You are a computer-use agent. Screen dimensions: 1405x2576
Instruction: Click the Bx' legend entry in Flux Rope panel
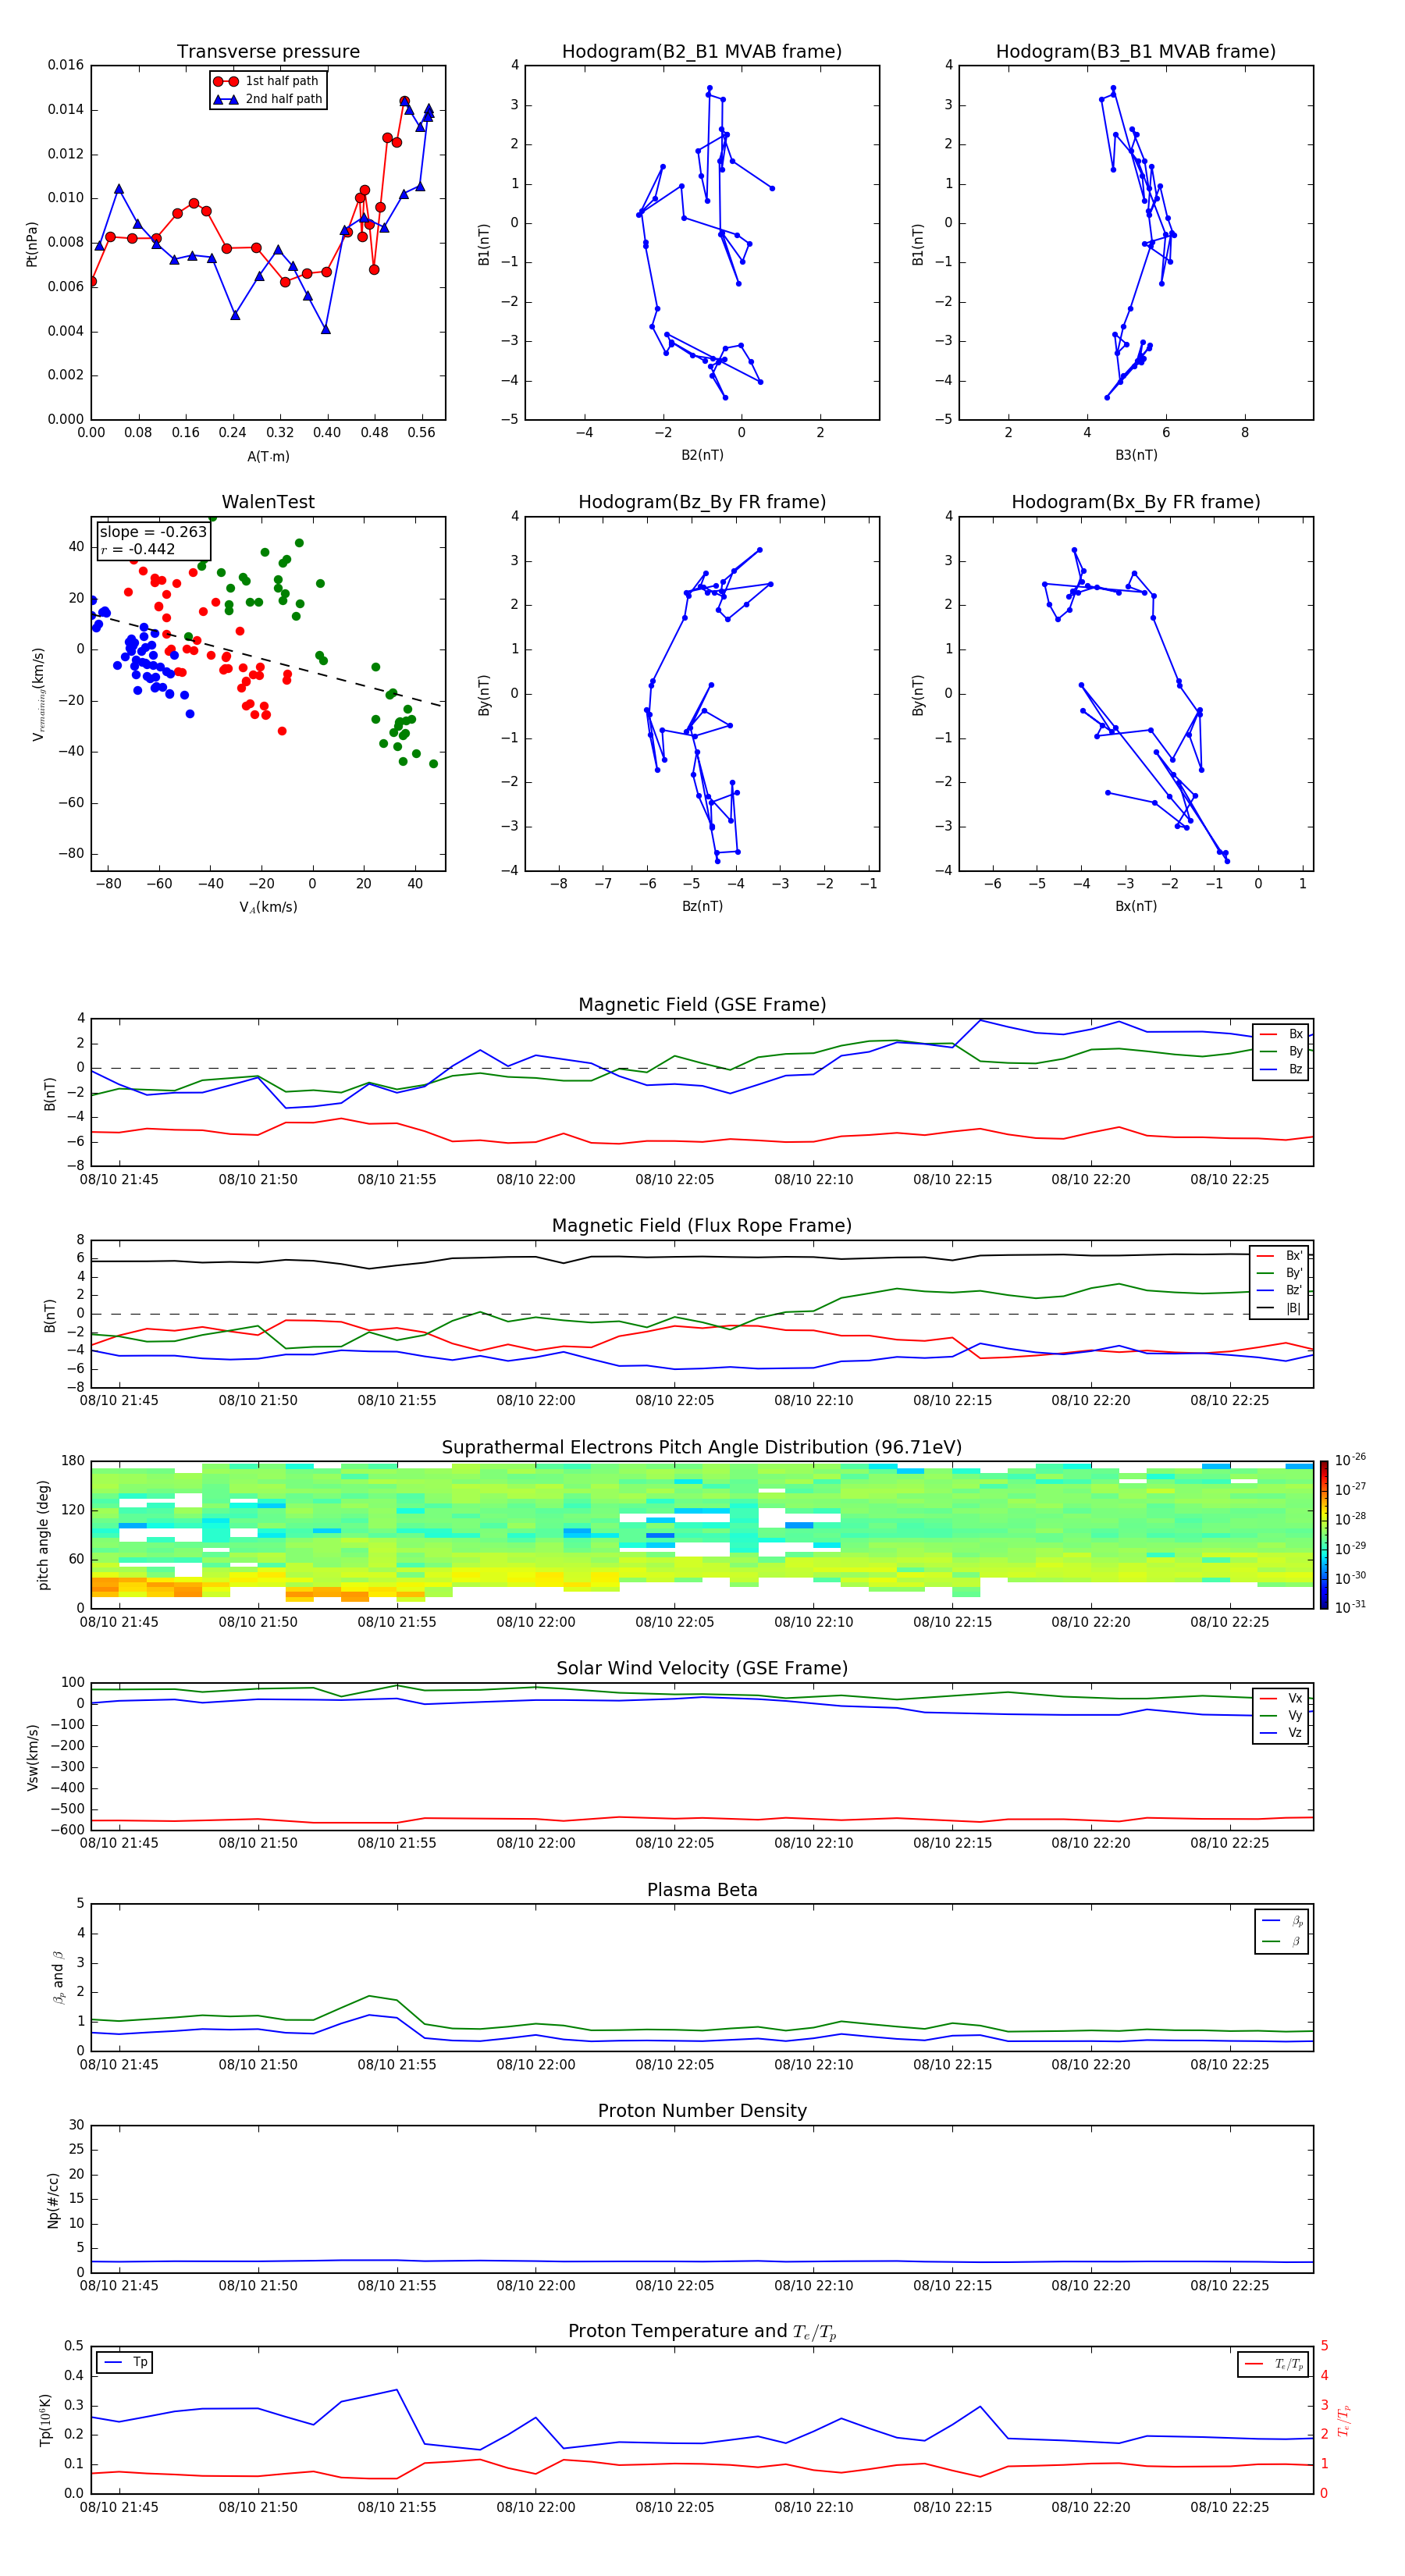pos(1281,1256)
